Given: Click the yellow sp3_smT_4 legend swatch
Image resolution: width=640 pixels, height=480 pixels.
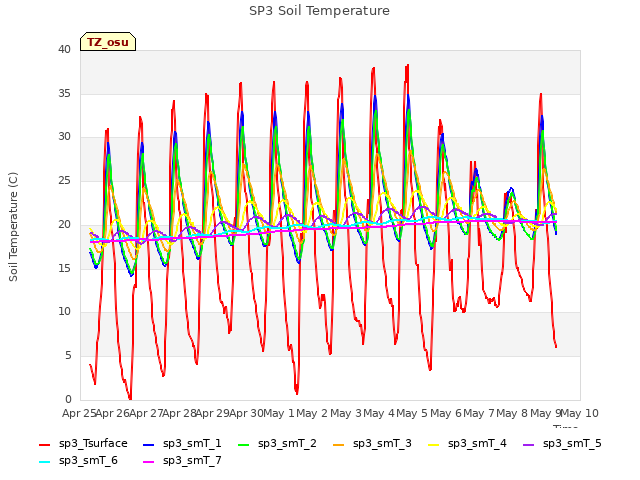Looking at the screenshot, I should coord(433,445).
